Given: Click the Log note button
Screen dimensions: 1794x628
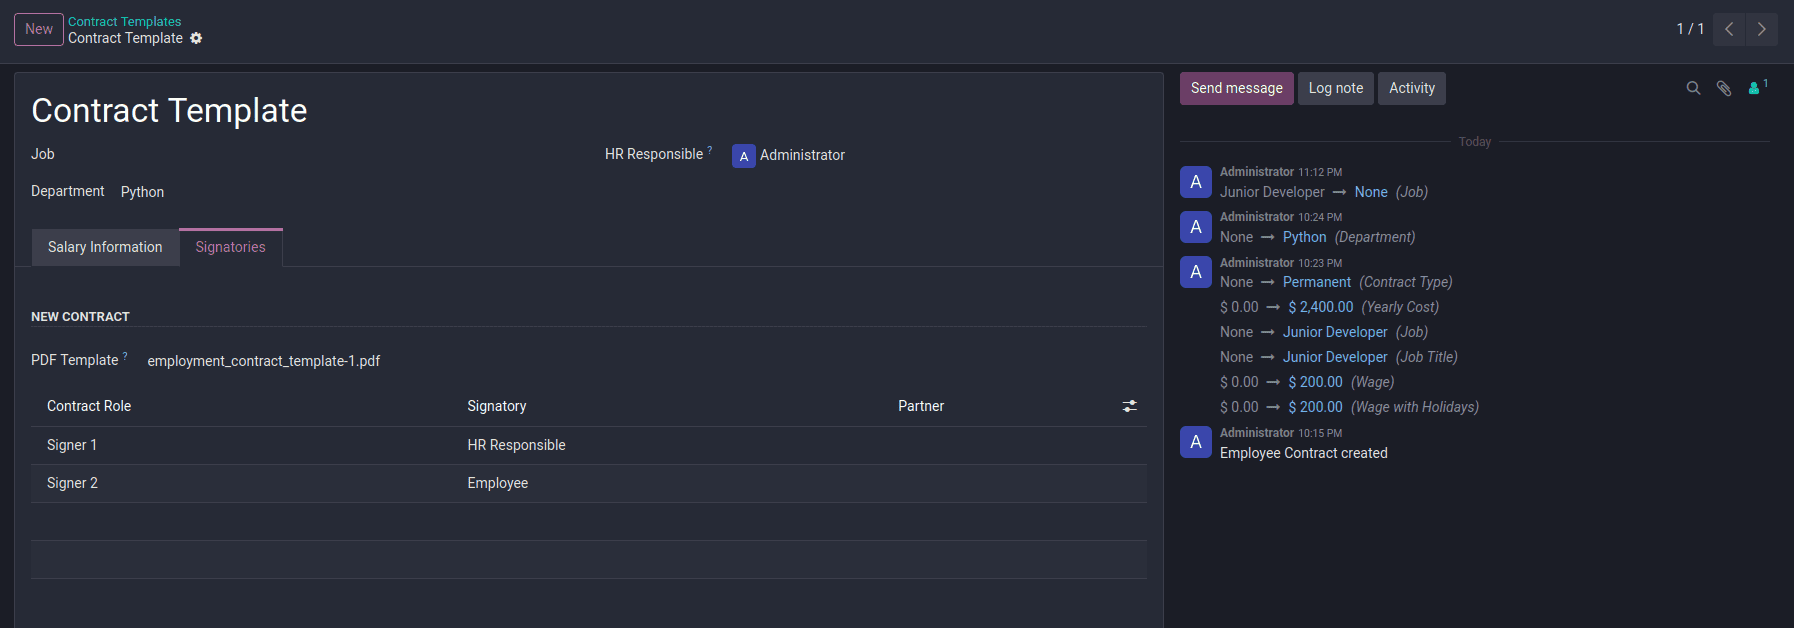Looking at the screenshot, I should [1336, 88].
